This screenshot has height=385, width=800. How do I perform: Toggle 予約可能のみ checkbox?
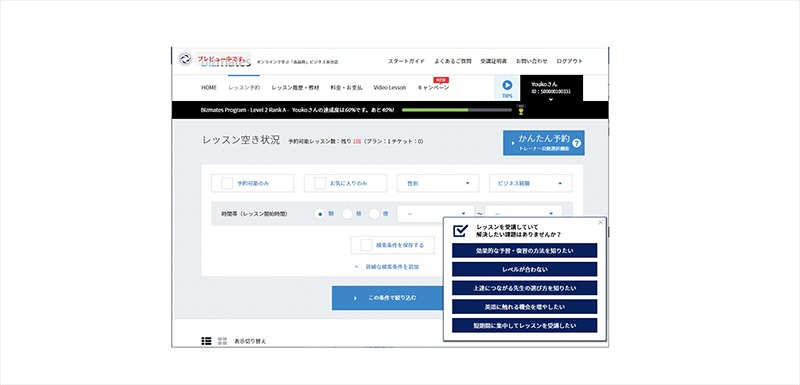(x=227, y=184)
